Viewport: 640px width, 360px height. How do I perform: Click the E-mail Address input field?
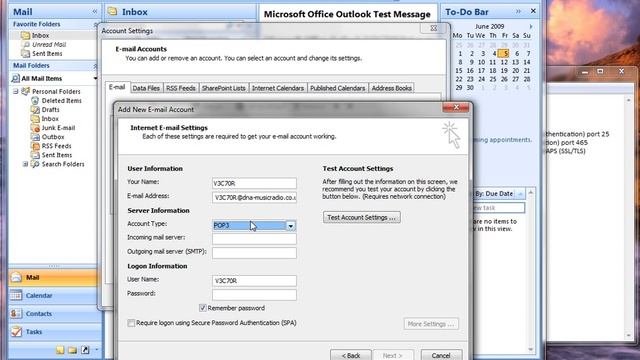254,198
